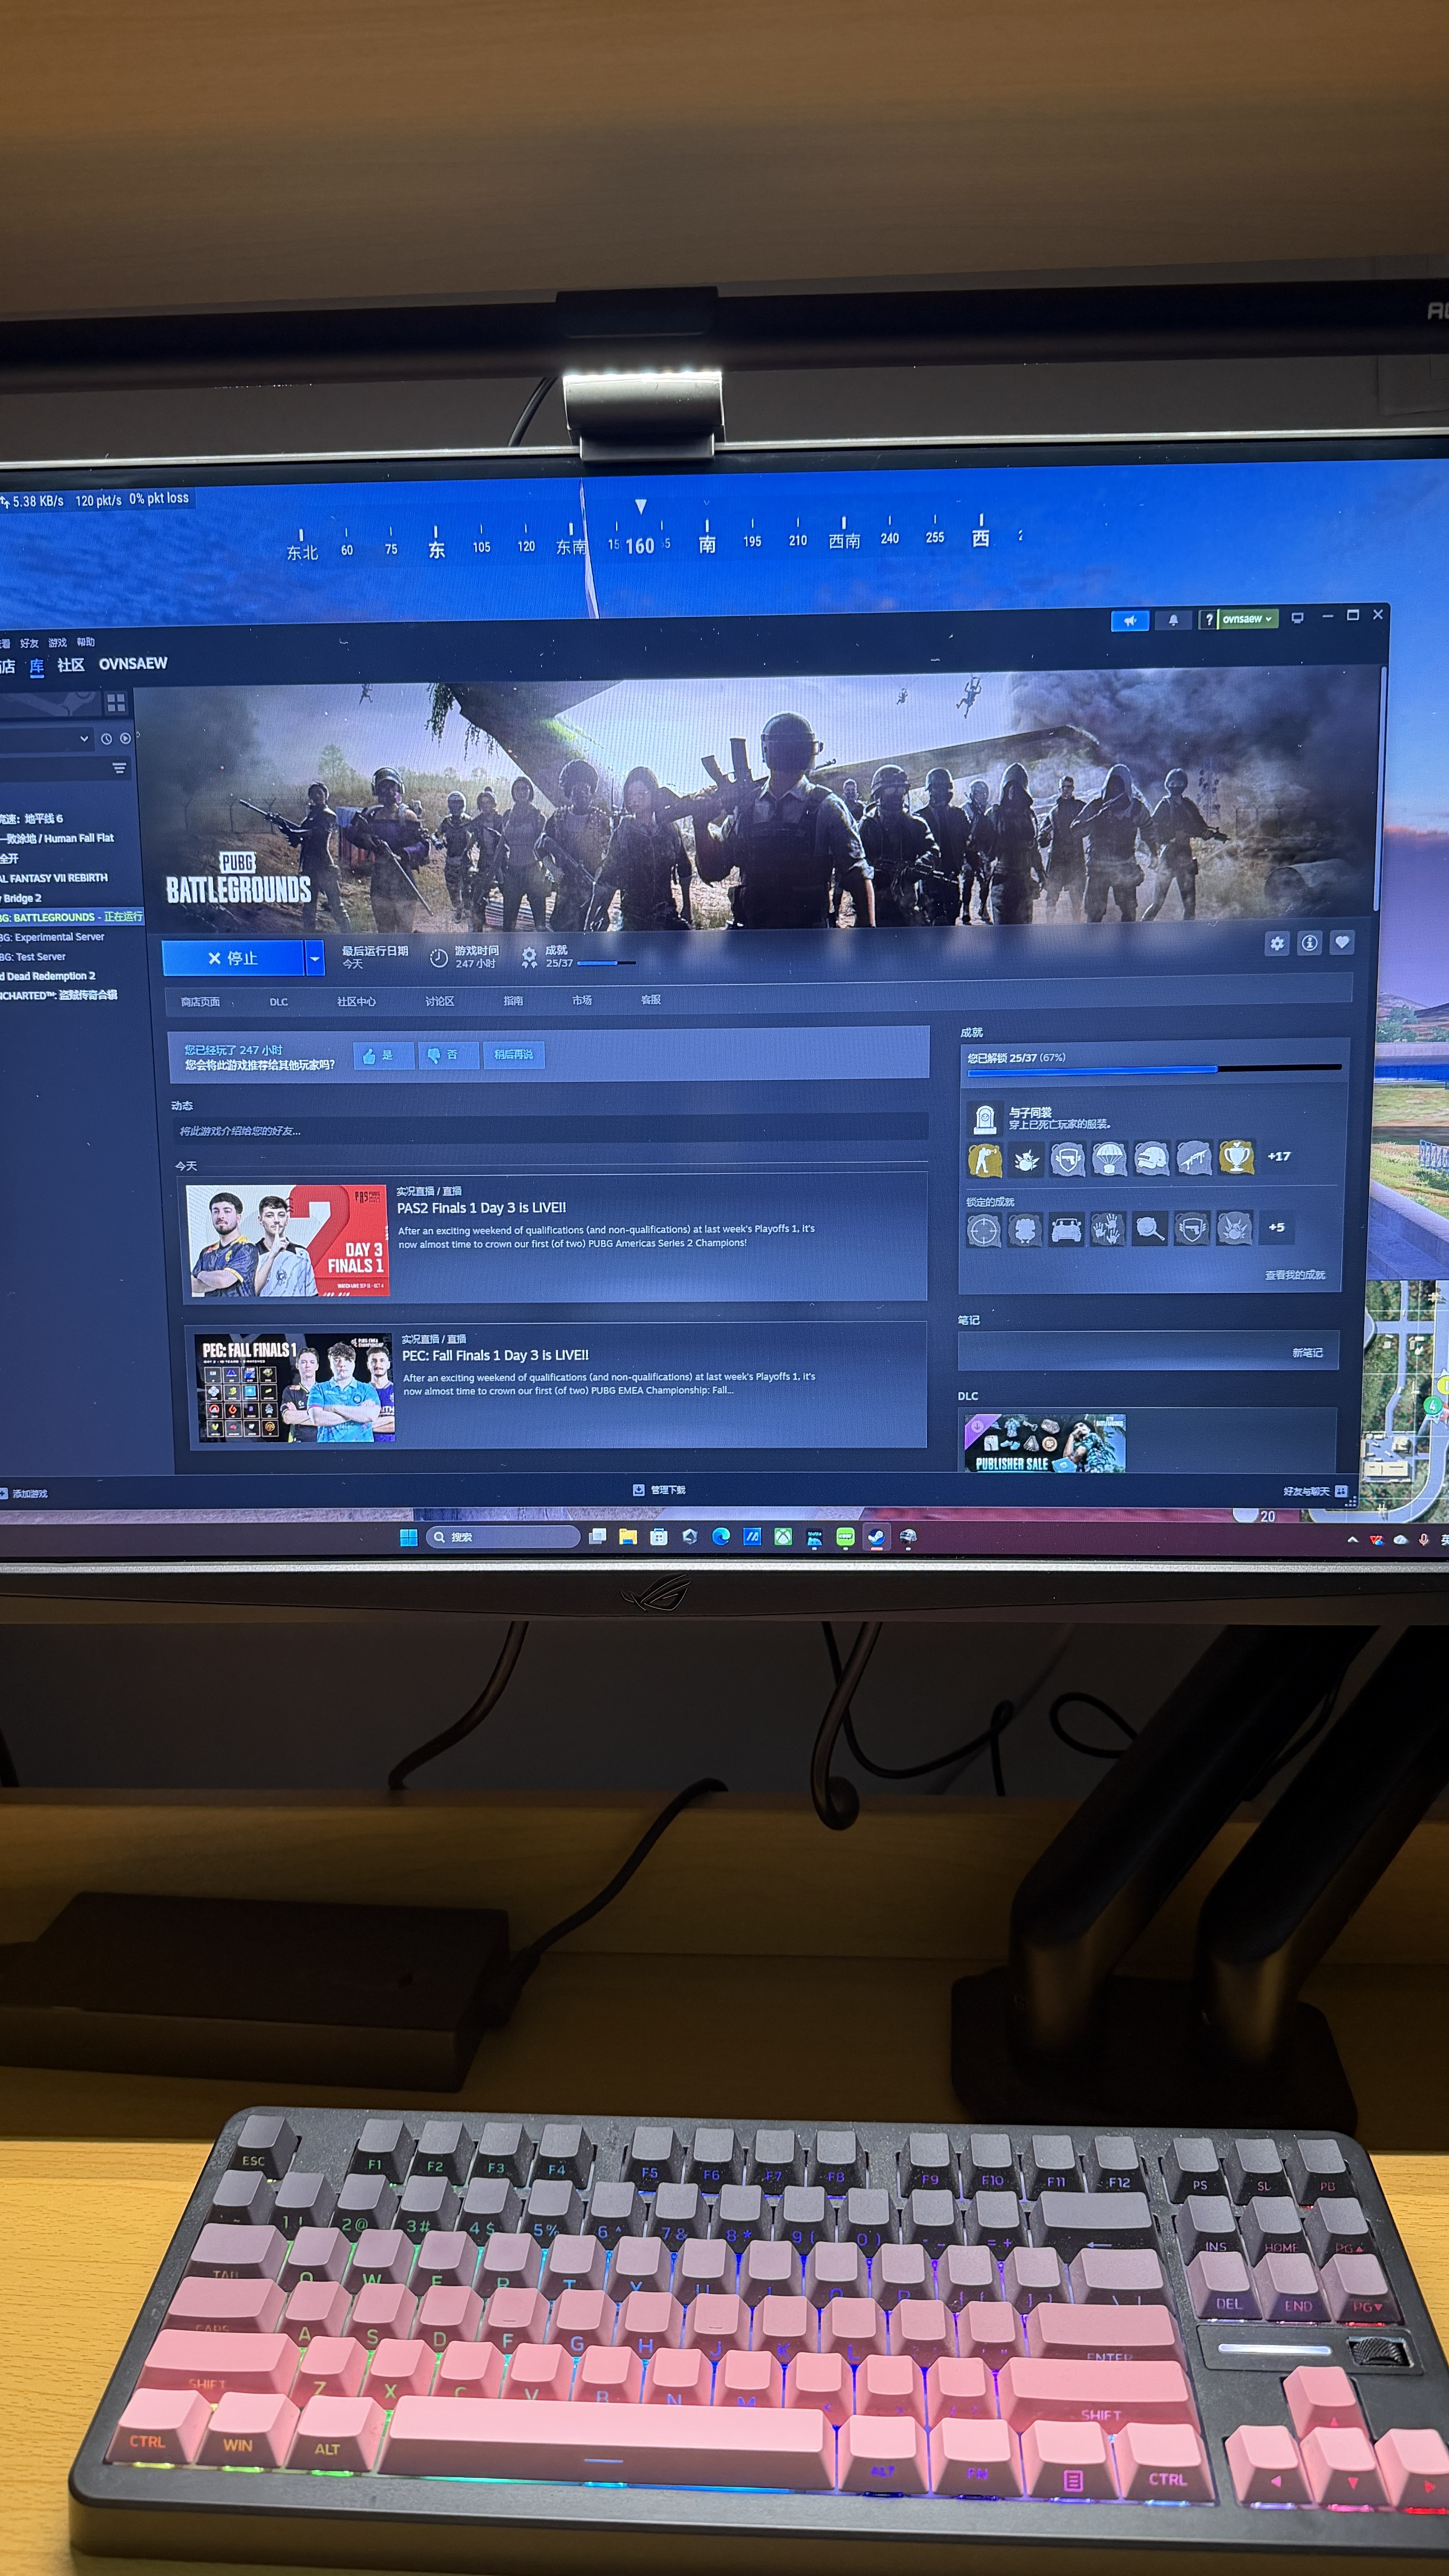Click the Steam library vertical scrollbar
Screen dimensions: 1449x2576
pos(1381,790)
